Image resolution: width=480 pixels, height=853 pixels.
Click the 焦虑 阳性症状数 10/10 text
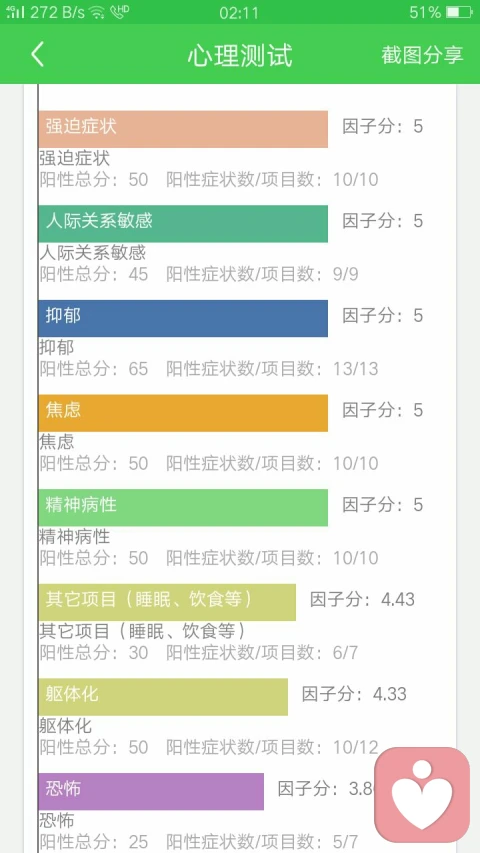coord(272,463)
